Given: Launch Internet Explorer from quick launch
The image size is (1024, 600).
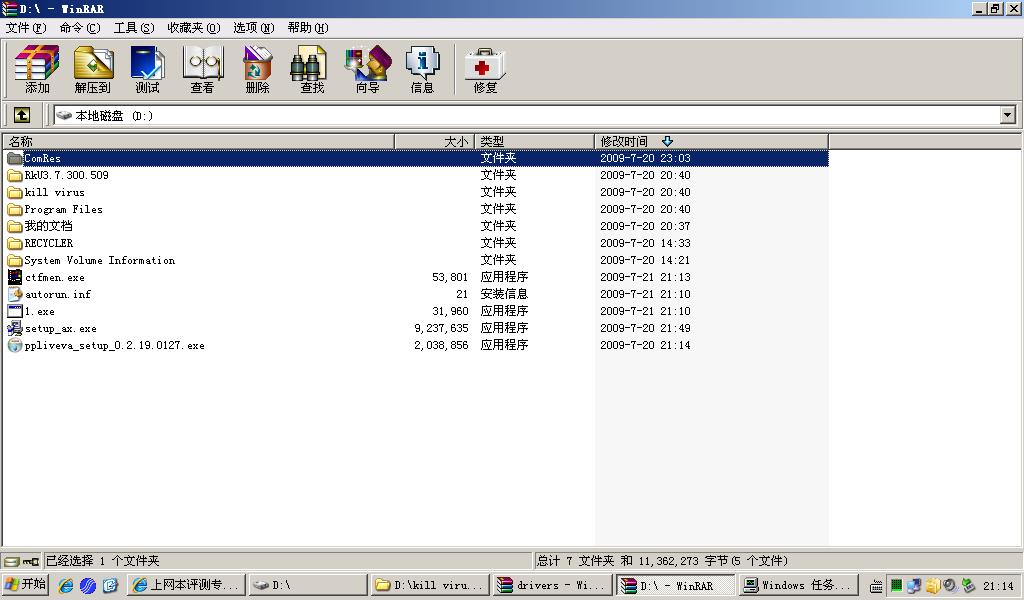Looking at the screenshot, I should coord(65,586).
